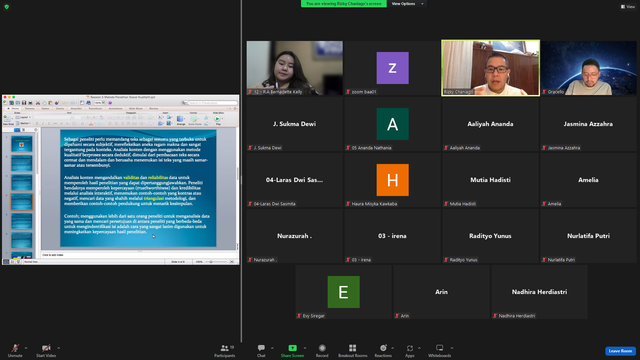
Task: Open Quick Styles in PowerPoint ribbon
Action: click(x=195, y=120)
